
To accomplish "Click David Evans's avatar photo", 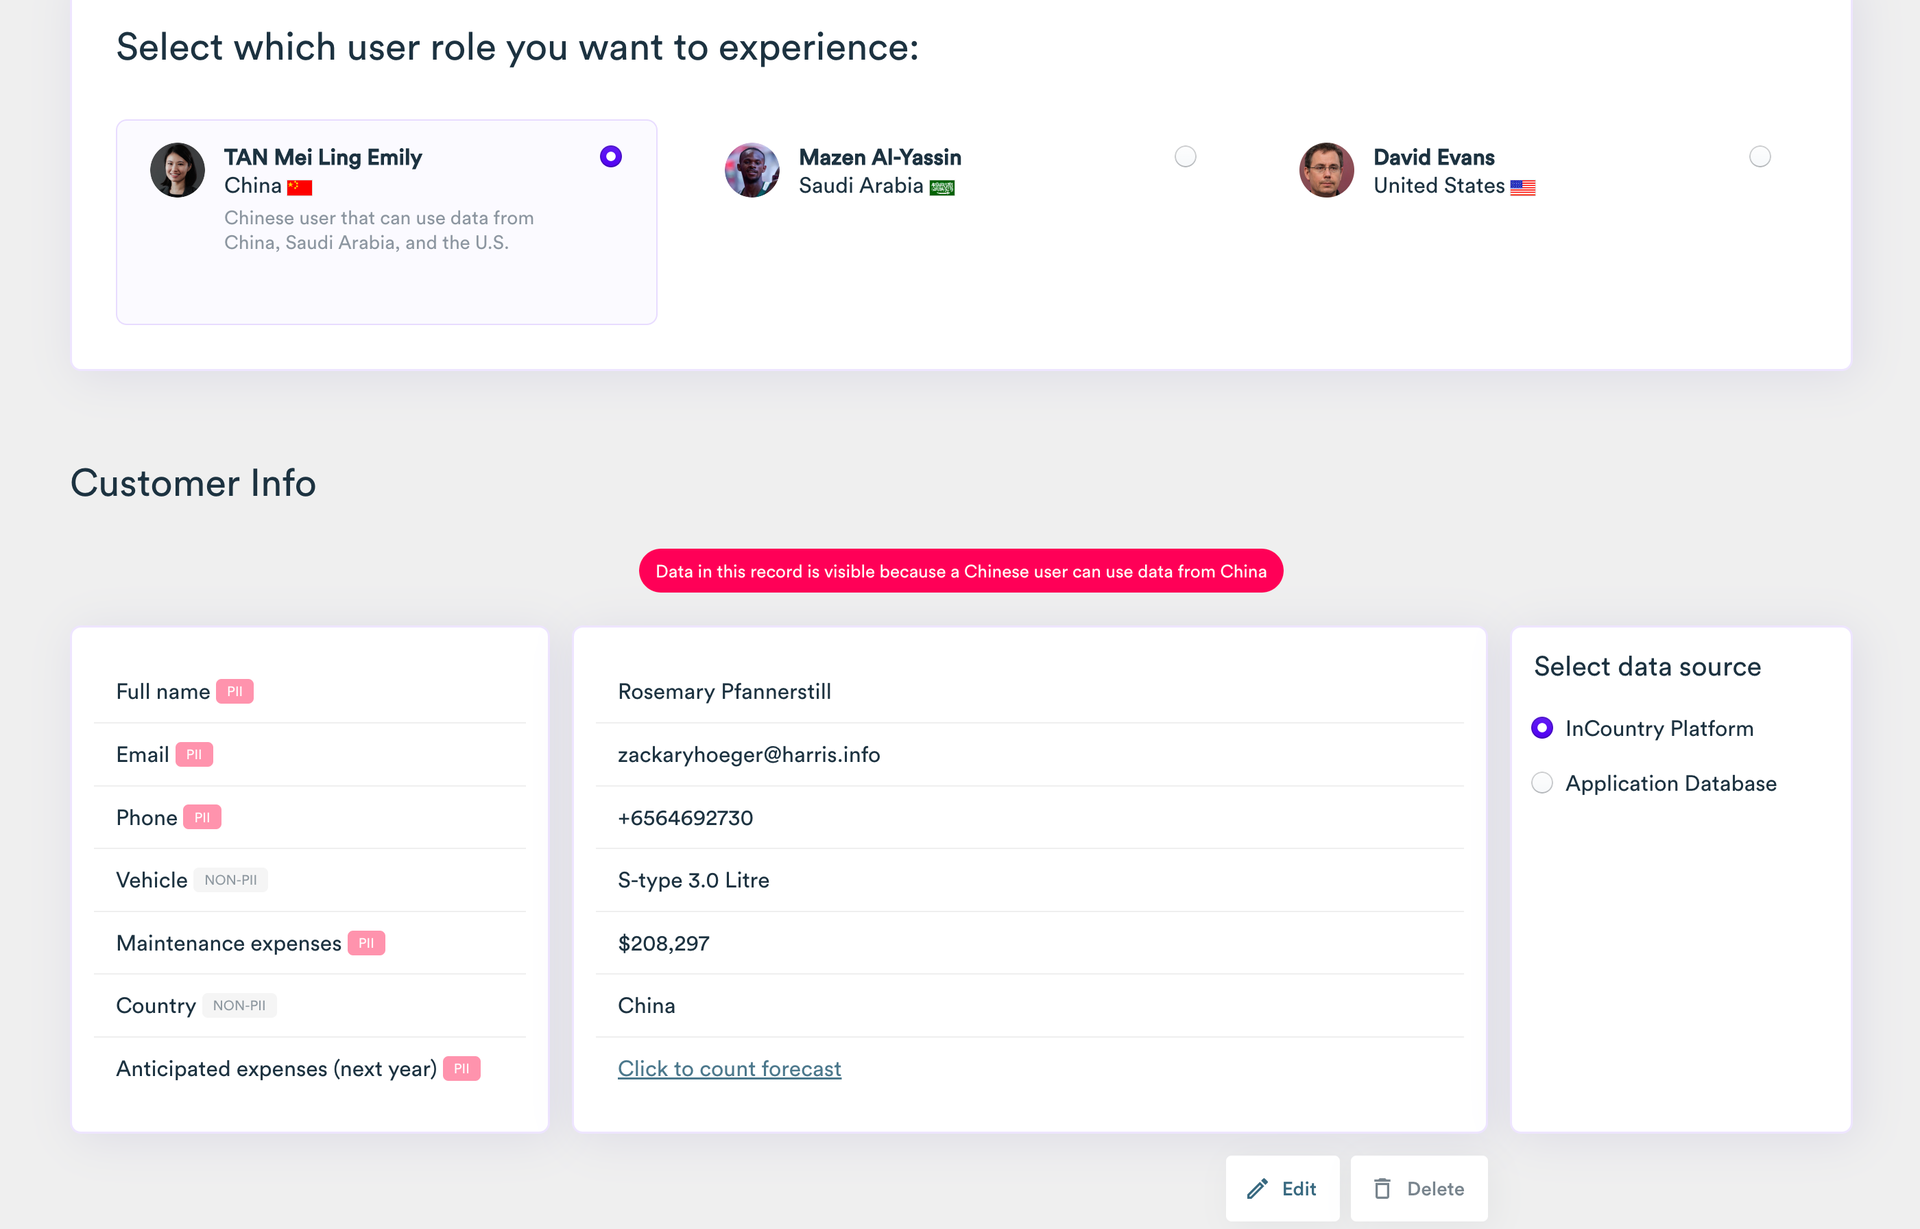I will coord(1326,170).
